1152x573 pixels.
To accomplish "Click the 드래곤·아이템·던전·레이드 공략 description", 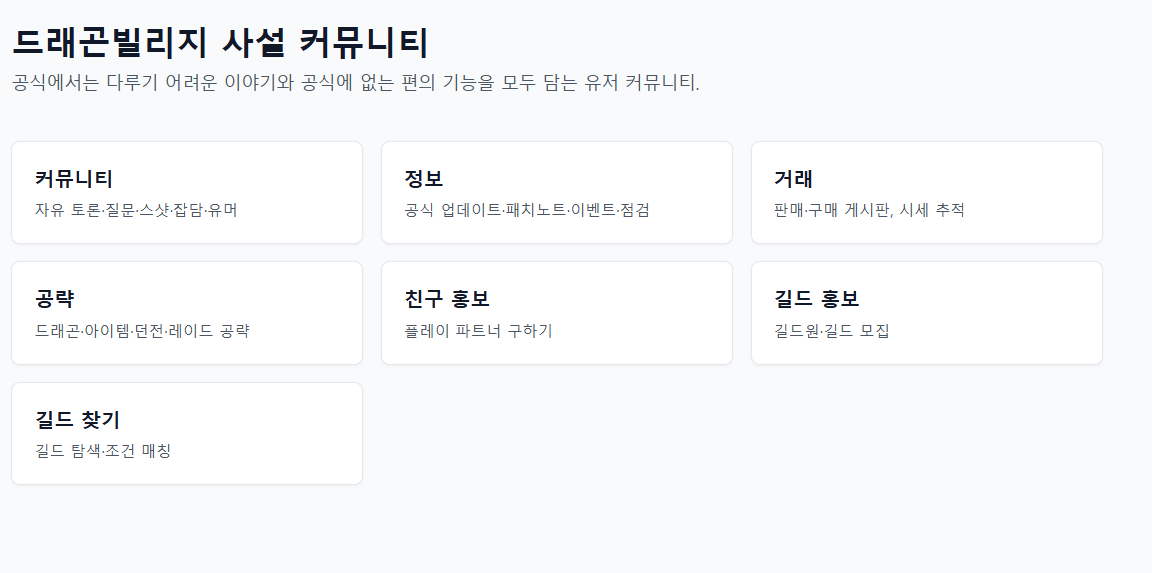I will [142, 331].
